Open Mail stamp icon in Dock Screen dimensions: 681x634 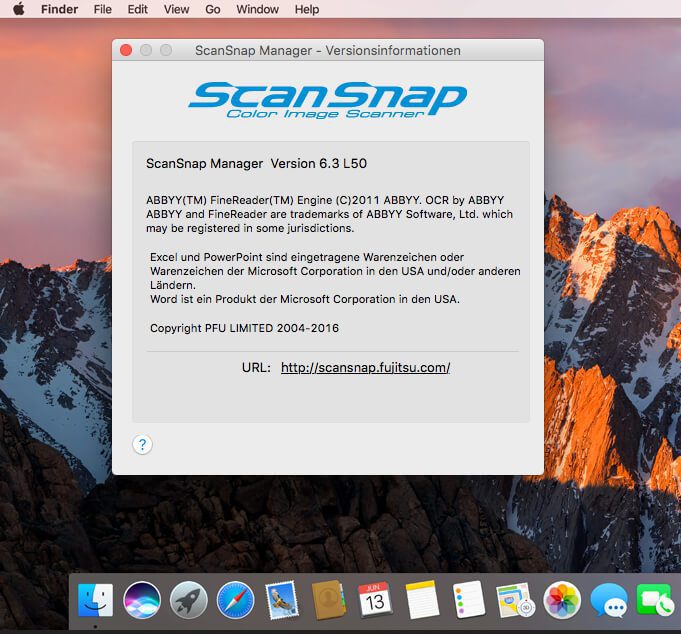282,601
